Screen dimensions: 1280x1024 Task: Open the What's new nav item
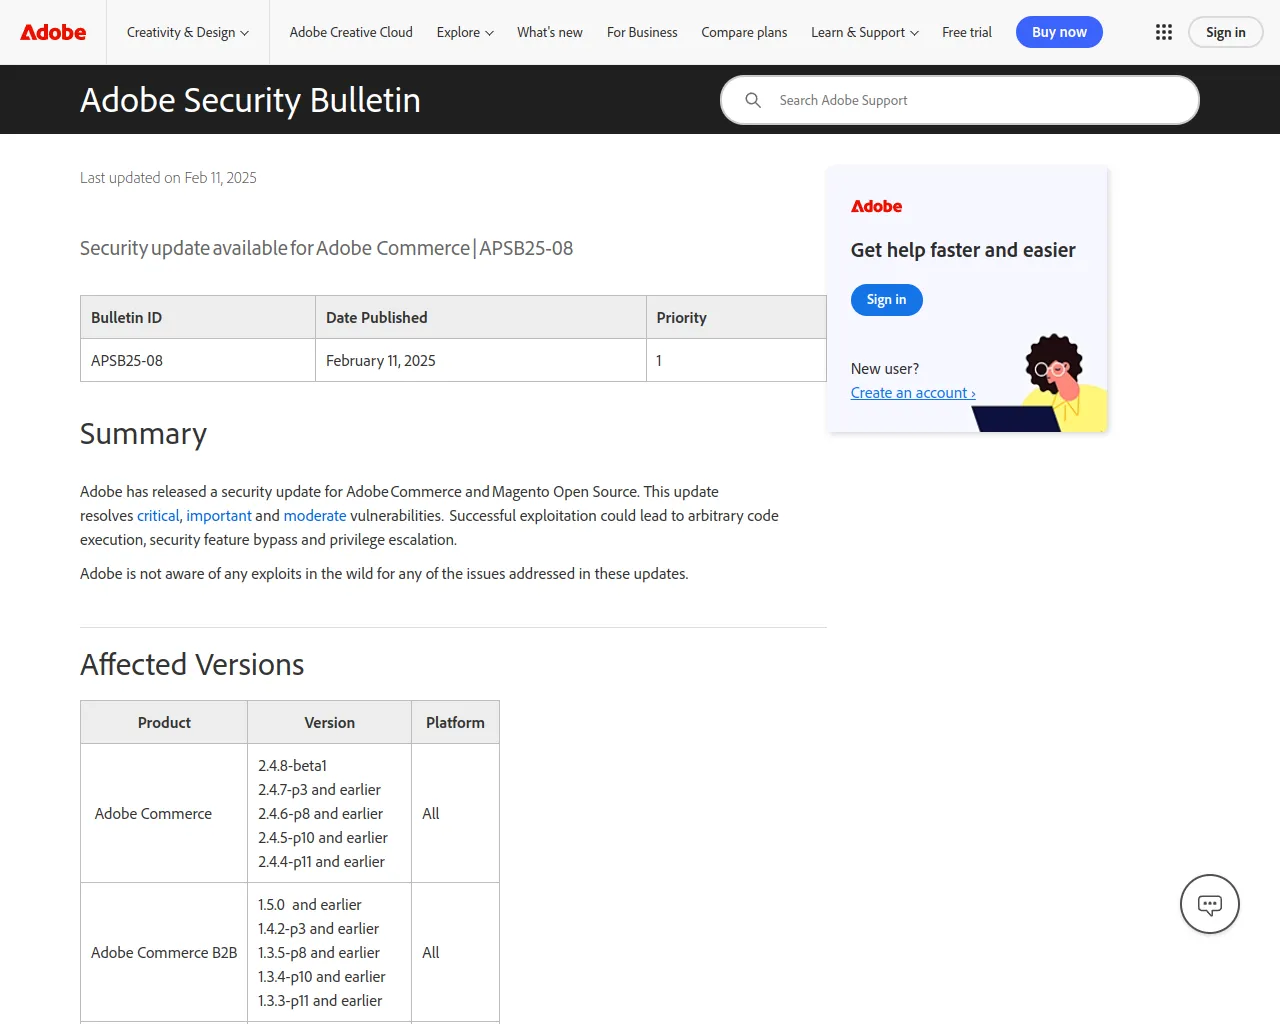(x=550, y=32)
